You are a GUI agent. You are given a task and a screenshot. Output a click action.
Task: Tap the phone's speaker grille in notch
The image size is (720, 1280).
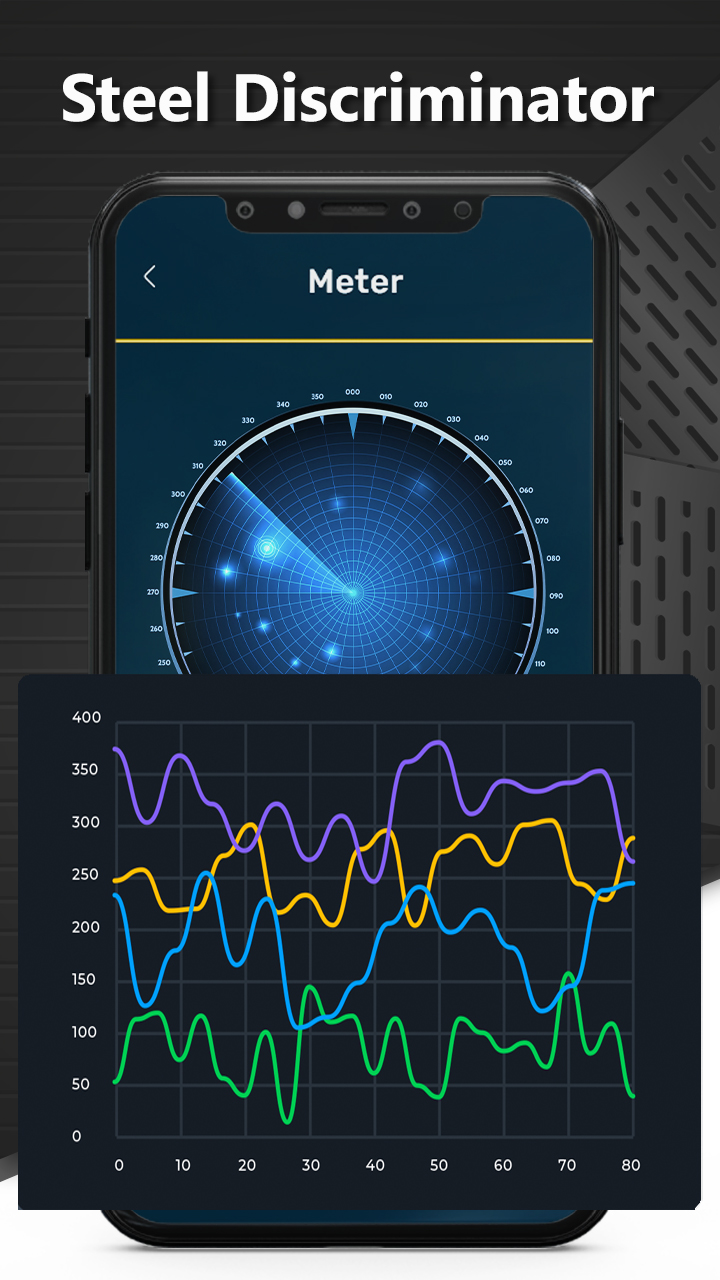click(353, 211)
